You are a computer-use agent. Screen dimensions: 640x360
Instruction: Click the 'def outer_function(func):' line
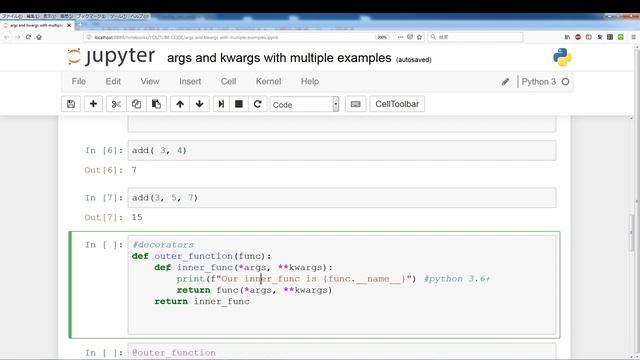(202, 256)
